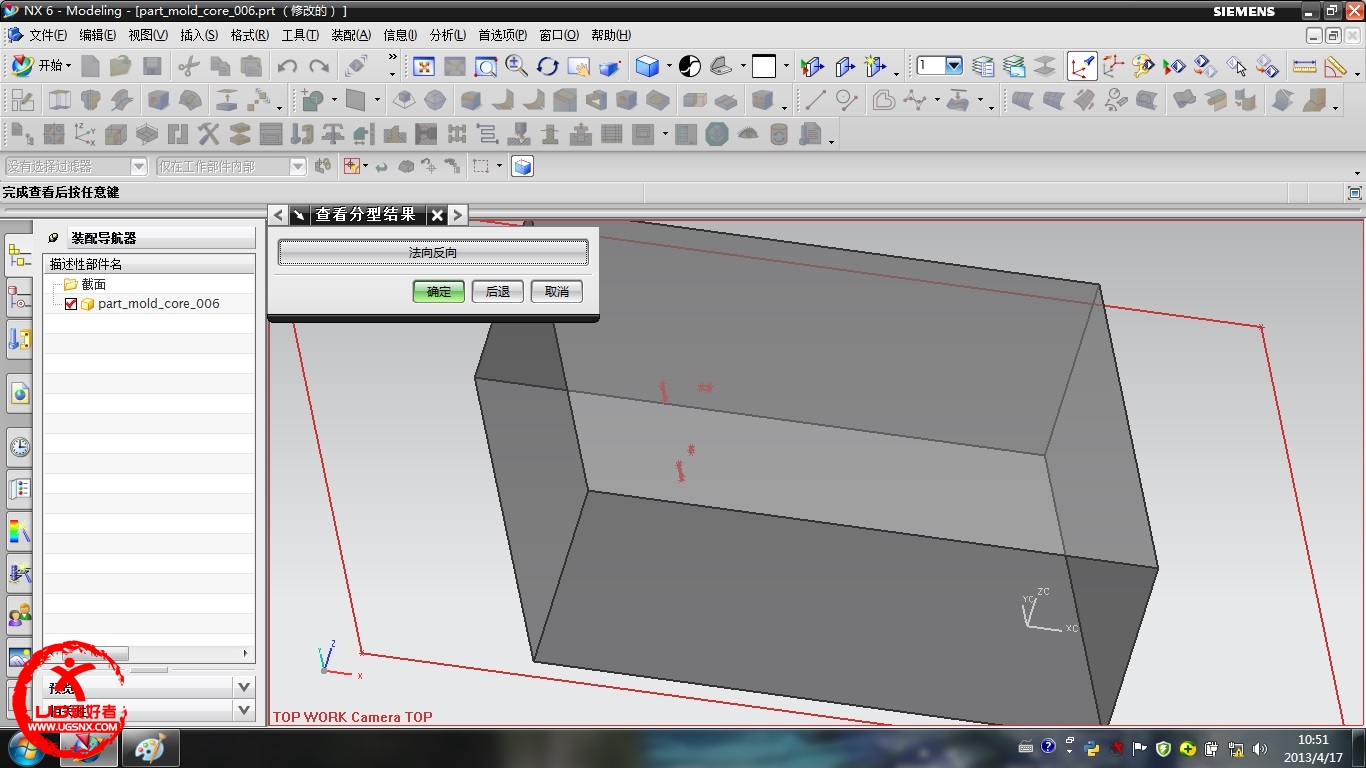This screenshot has height=768, width=1366.
Task: Click the Extrude icon
Action: [x=59, y=100]
